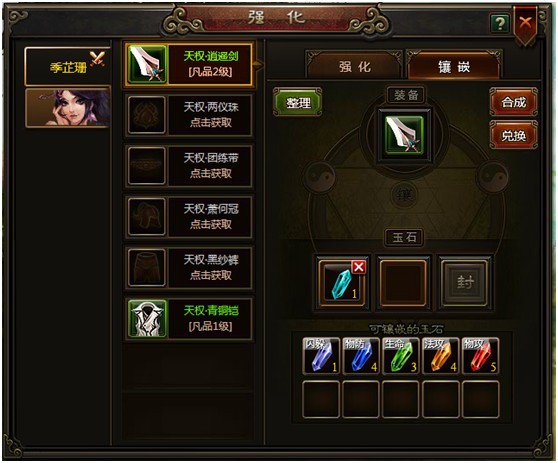This screenshot has width=558, height=463.
Task: Click the empty middle jade slot
Action: click(403, 283)
